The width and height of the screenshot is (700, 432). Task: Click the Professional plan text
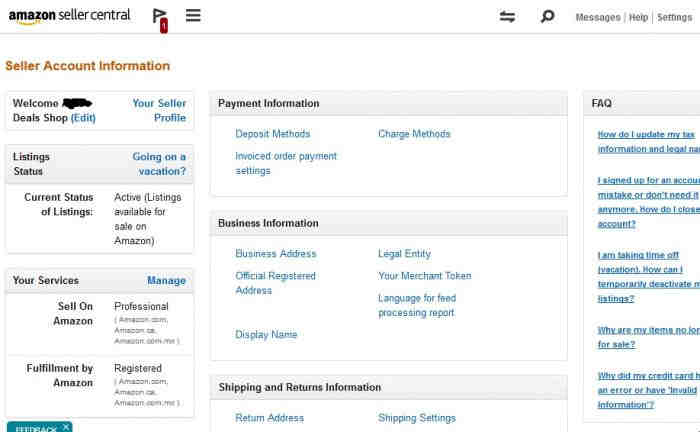click(141, 307)
